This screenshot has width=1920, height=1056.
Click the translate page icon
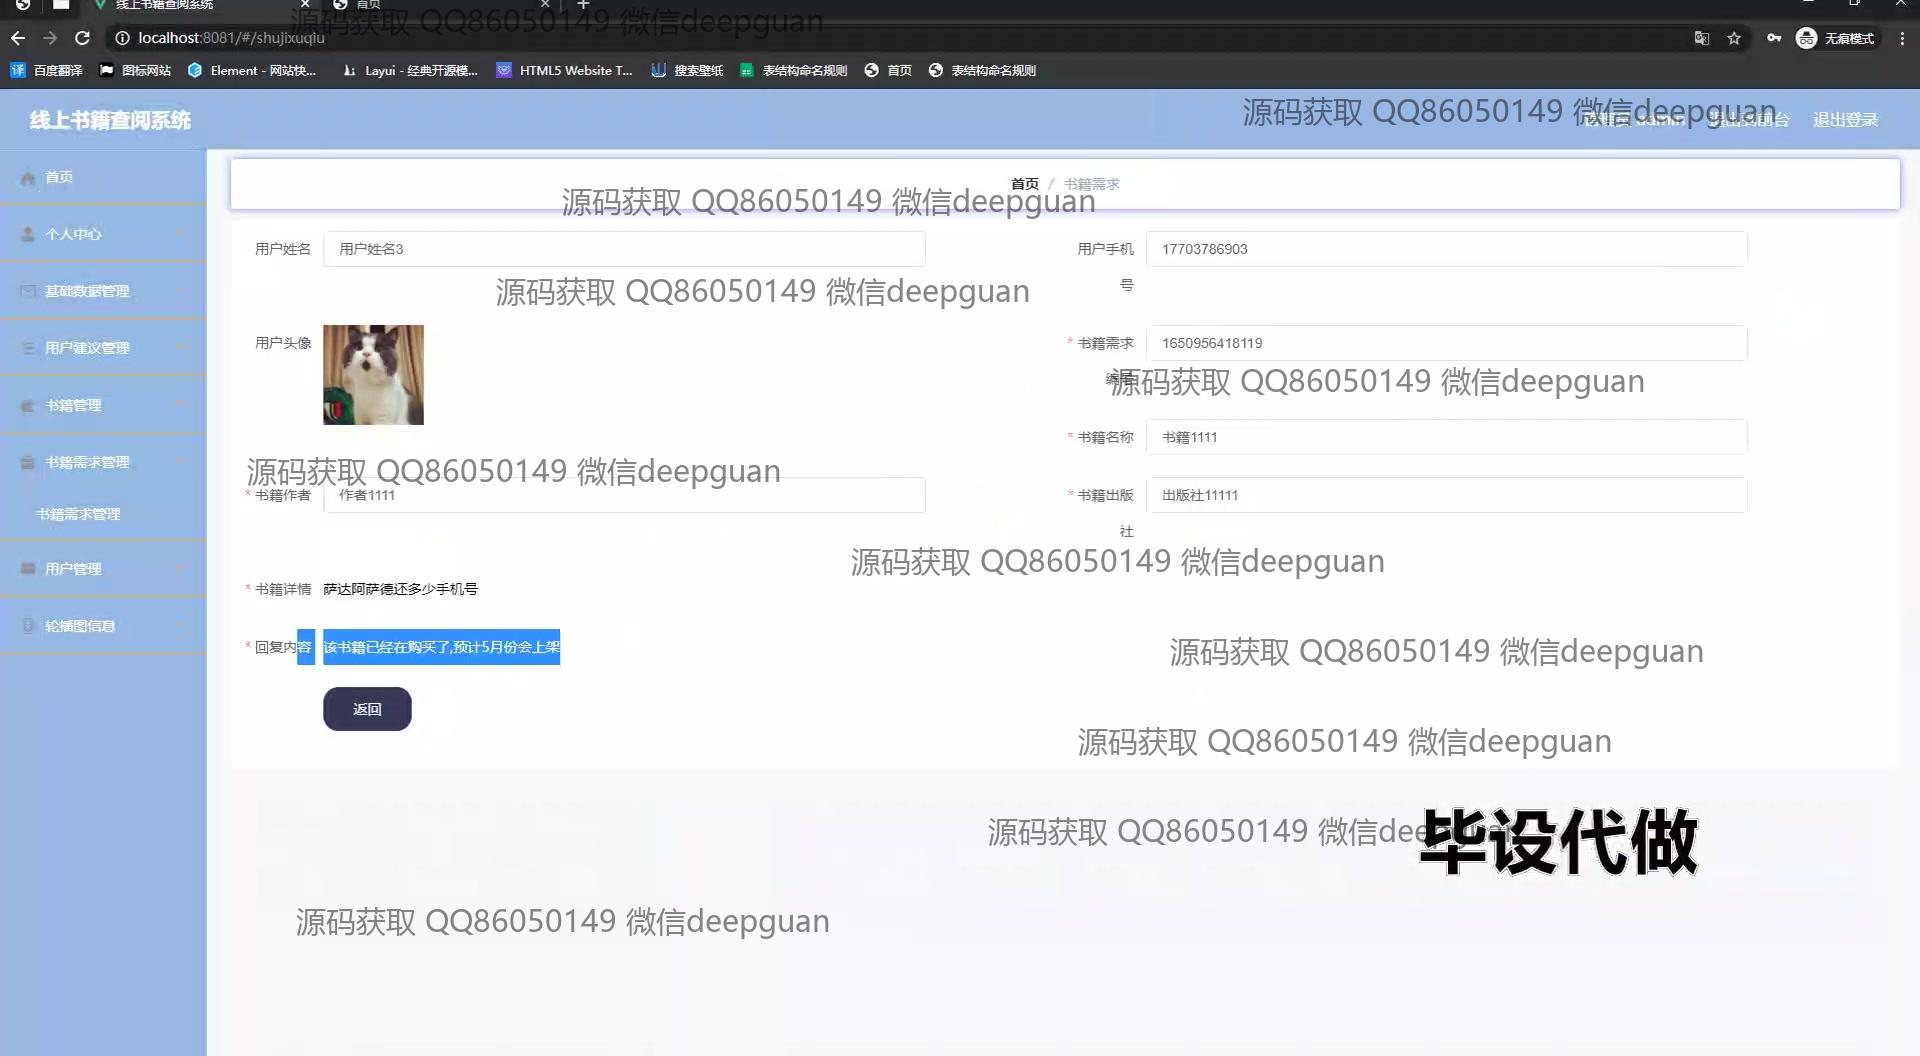(x=1701, y=38)
